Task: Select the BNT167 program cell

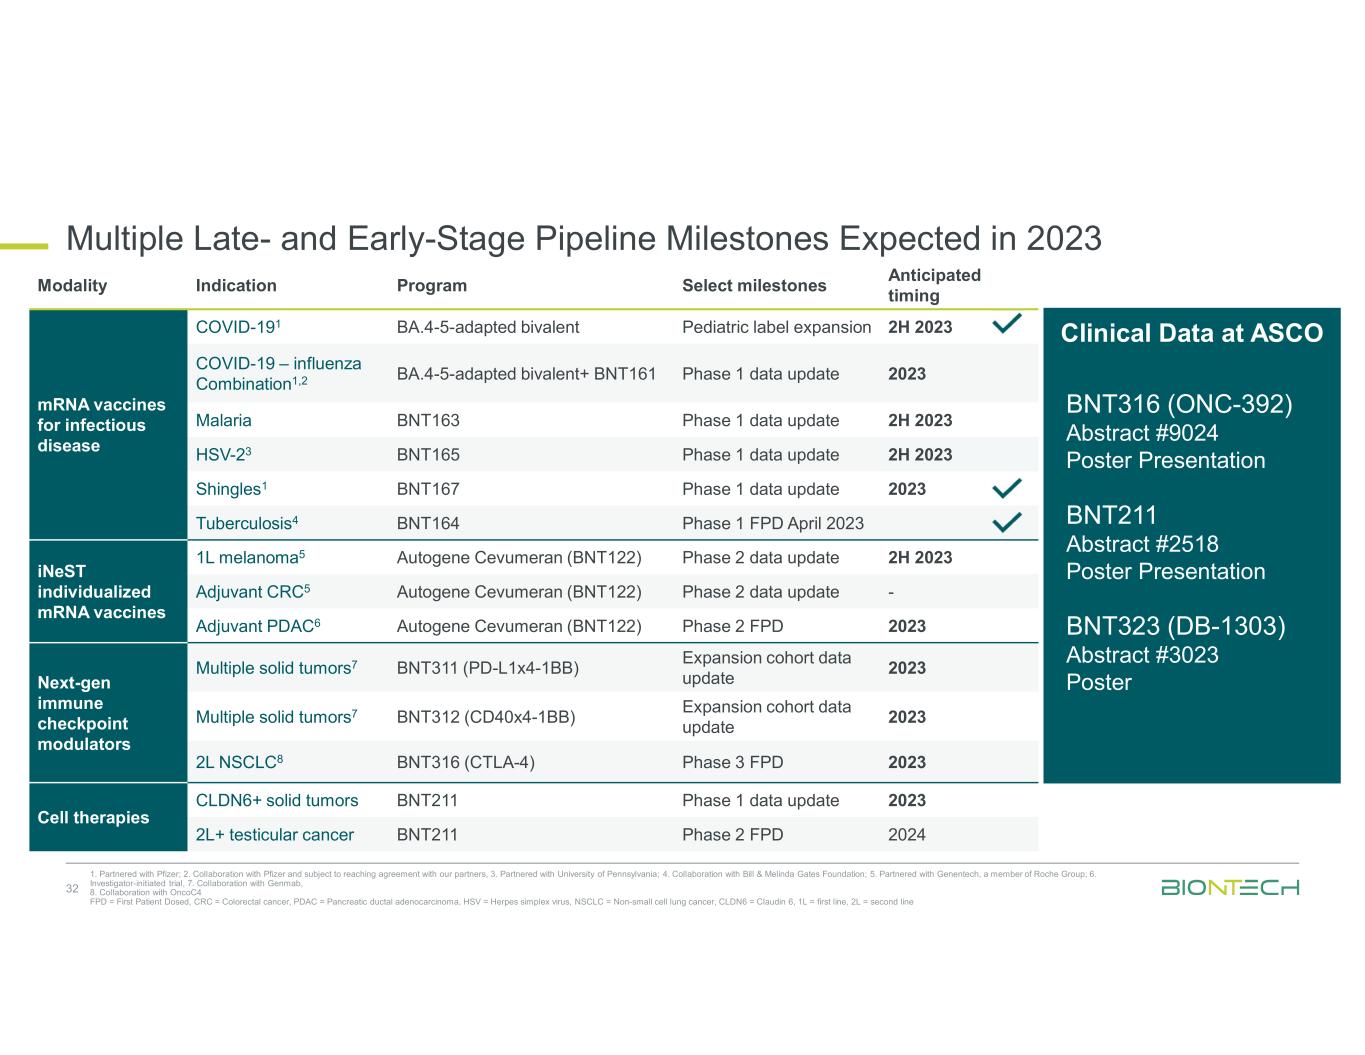Action: (x=428, y=488)
